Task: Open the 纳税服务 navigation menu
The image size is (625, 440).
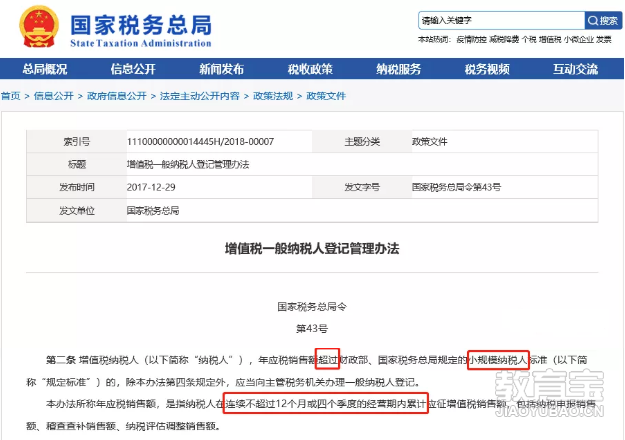Action: [399, 69]
